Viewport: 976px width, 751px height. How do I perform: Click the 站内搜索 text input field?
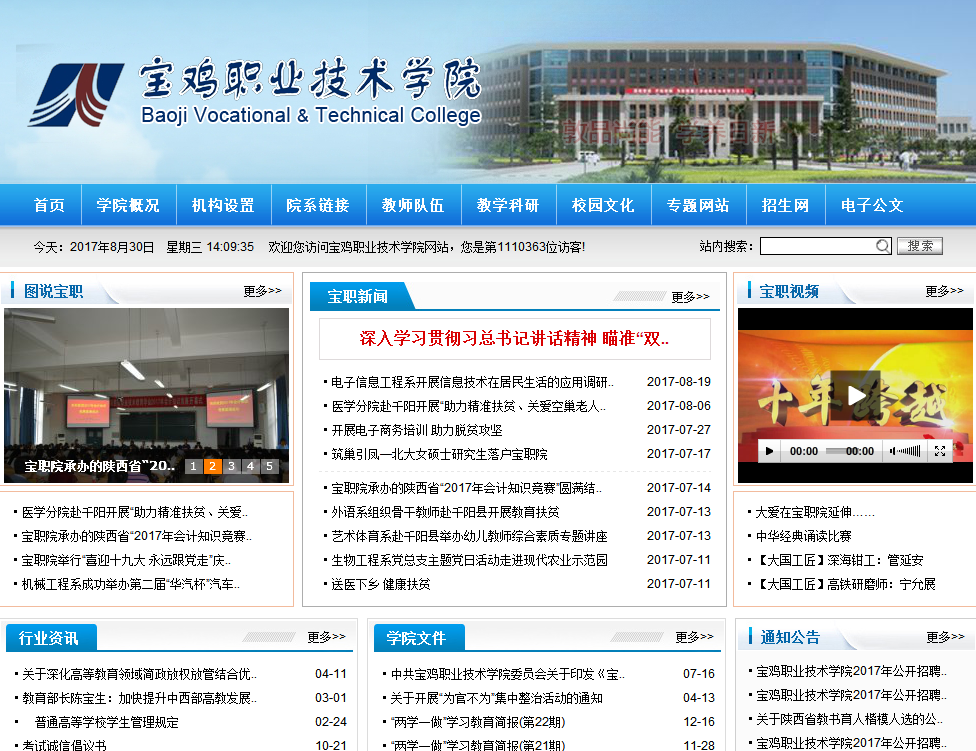817,246
